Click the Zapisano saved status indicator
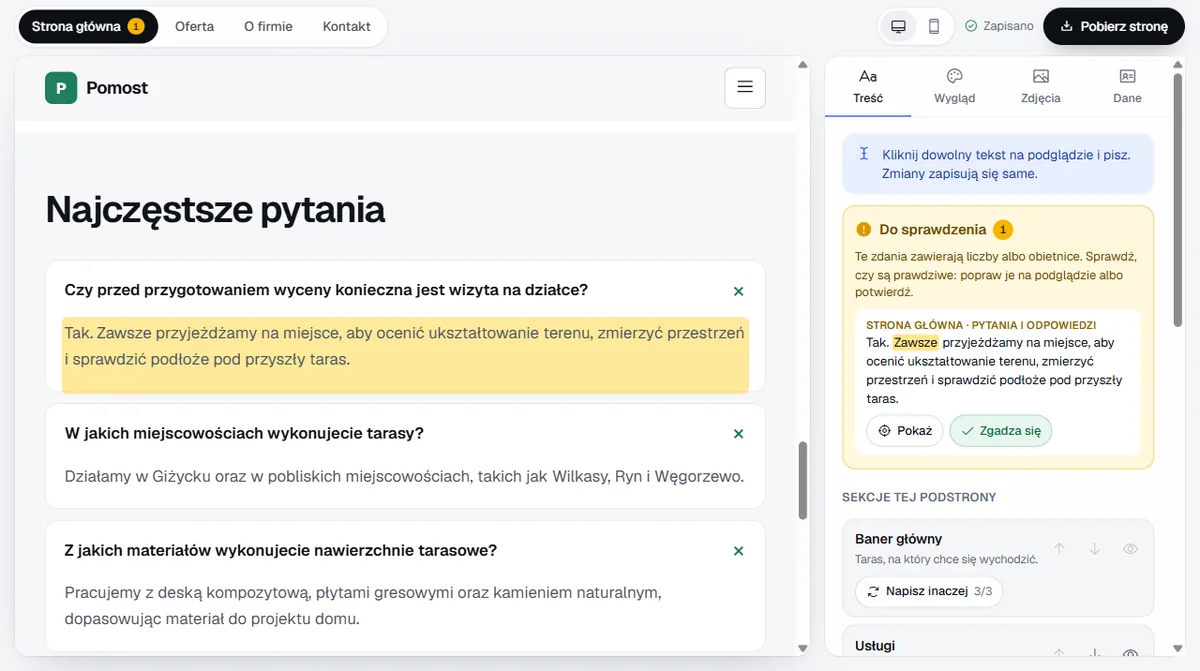 tap(999, 26)
